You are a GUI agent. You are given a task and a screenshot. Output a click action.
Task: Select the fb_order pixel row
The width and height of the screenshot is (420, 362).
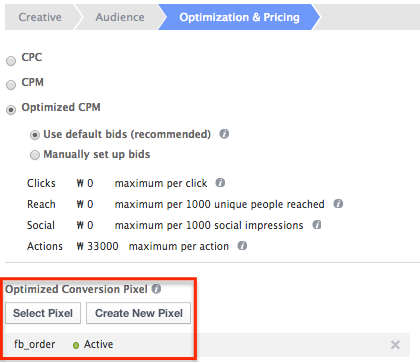point(207,344)
